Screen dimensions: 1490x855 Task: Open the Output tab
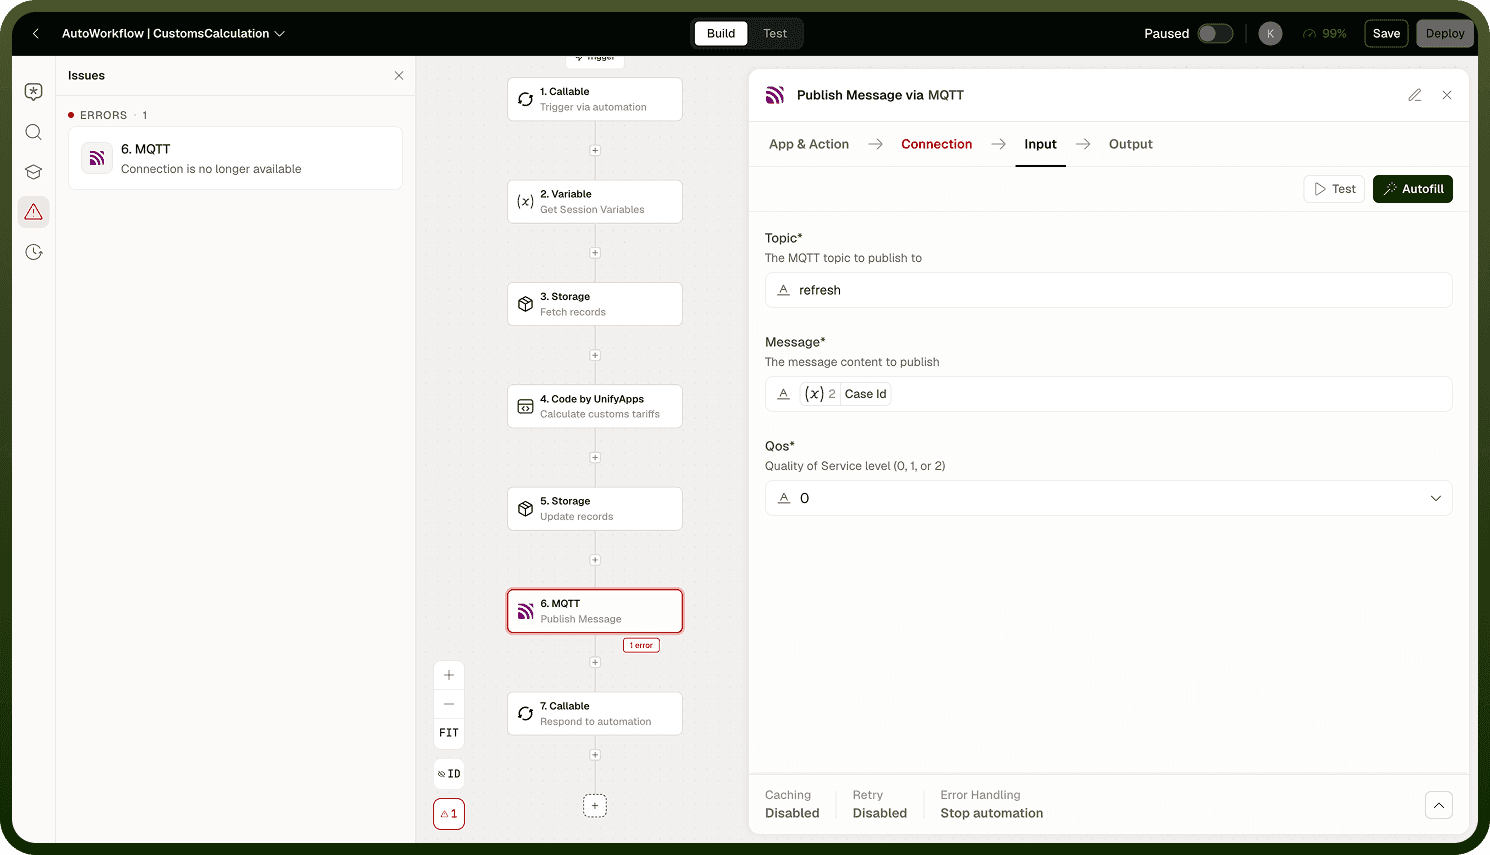click(x=1131, y=144)
